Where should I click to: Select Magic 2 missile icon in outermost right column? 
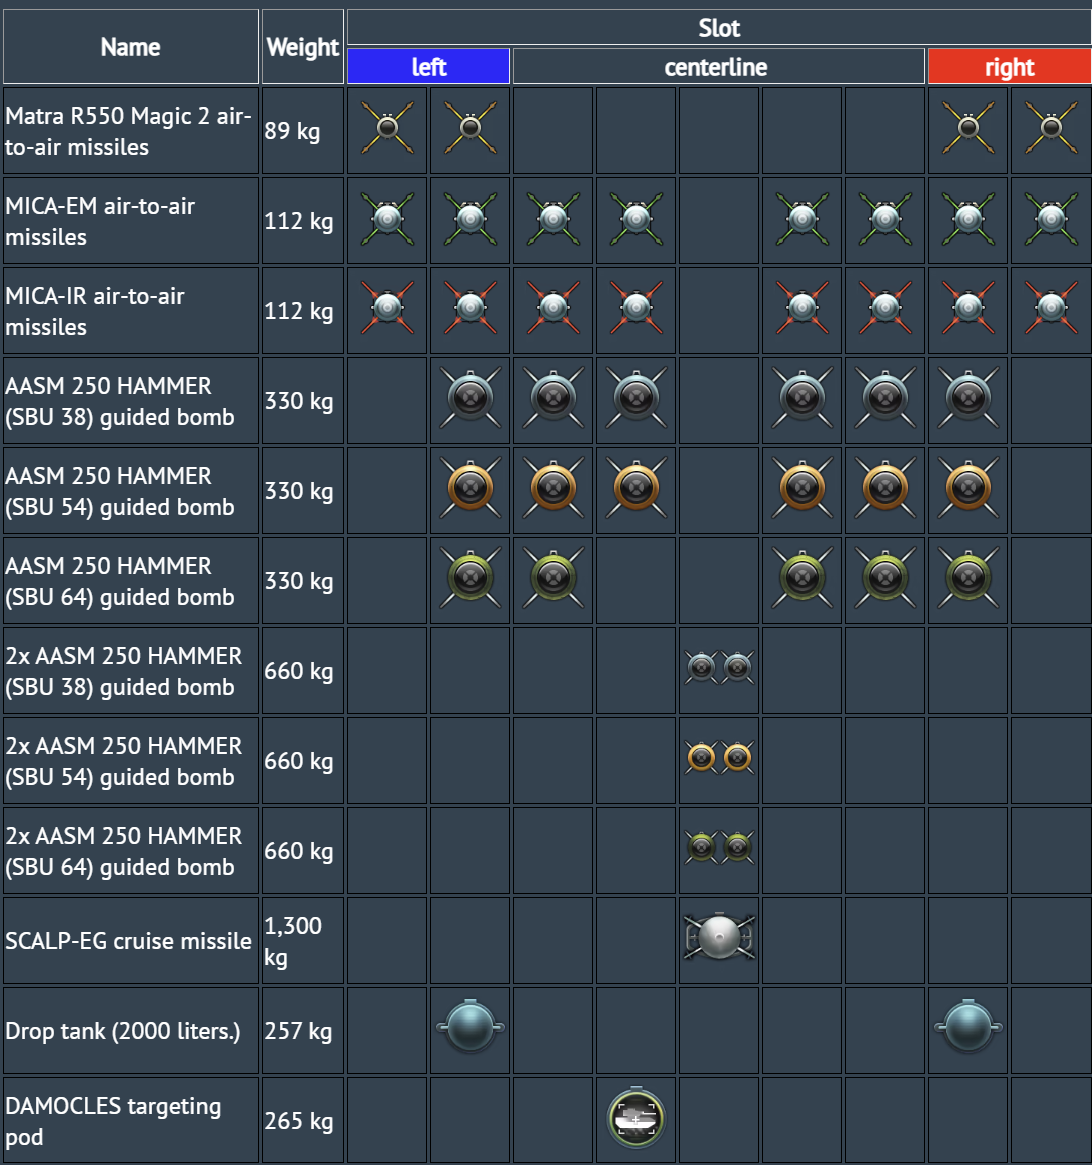click(1051, 128)
